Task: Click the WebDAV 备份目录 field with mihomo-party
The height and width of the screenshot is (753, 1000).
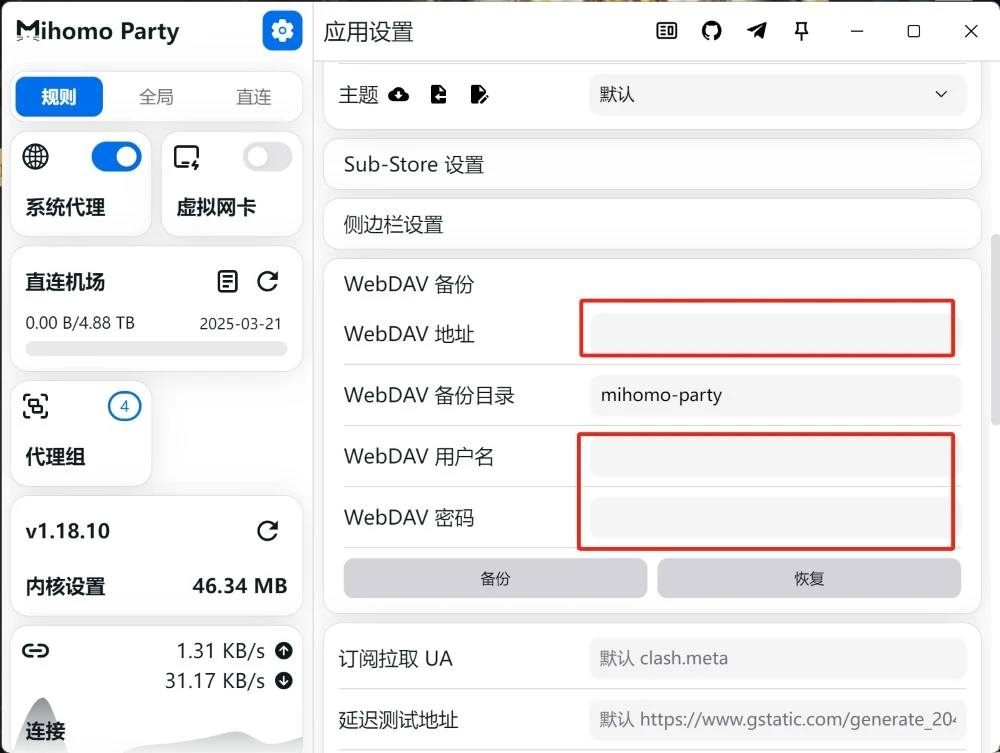Action: (776, 395)
